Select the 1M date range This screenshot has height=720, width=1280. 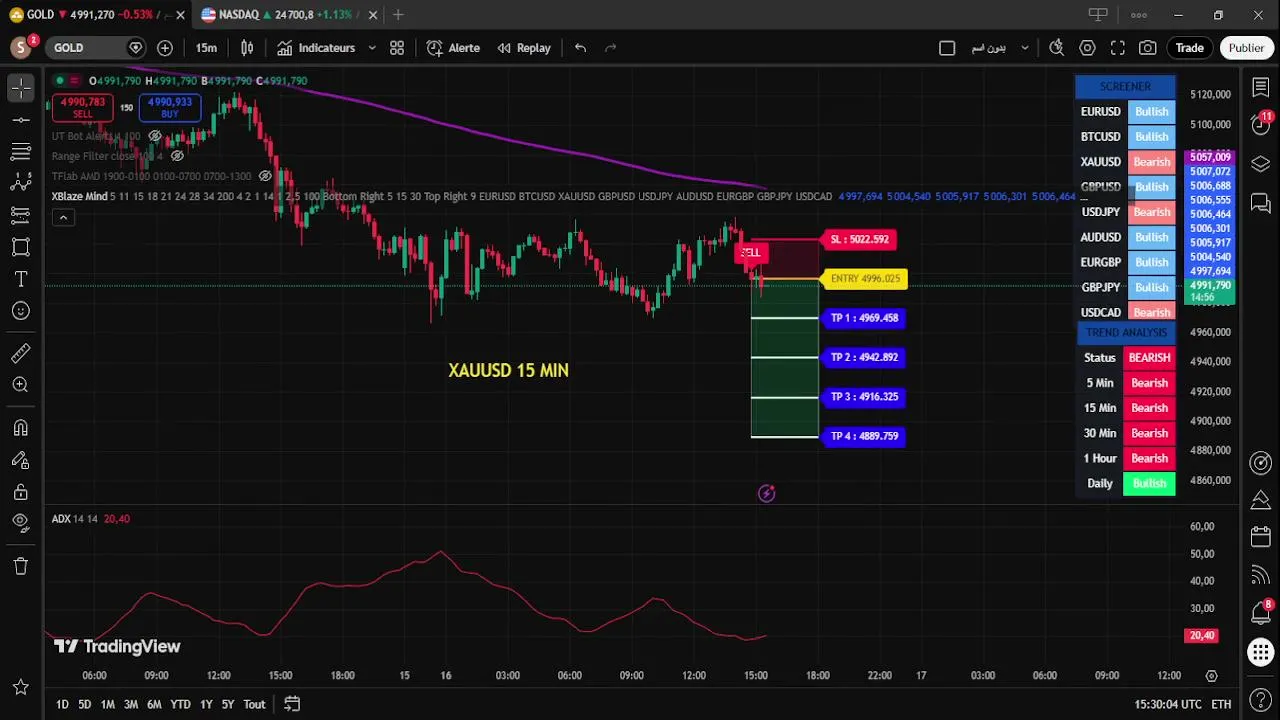pyautogui.click(x=107, y=704)
